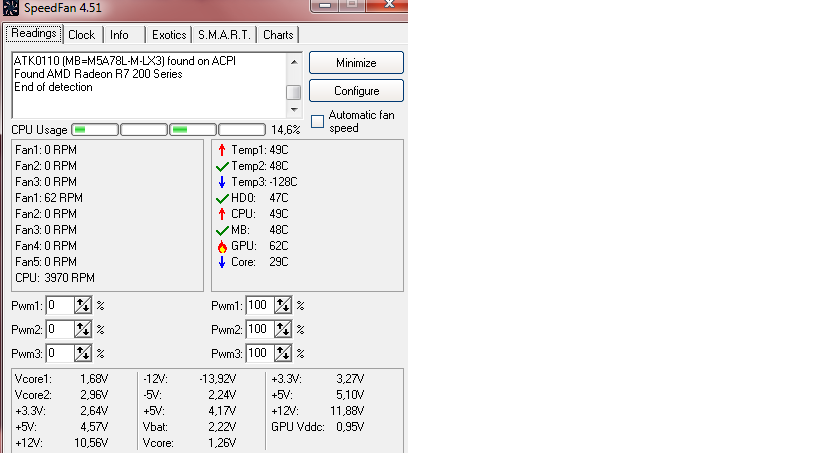Image resolution: width=816 pixels, height=460 pixels.
Task: Click the Vbat 2,22V reading
Action: click(189, 427)
